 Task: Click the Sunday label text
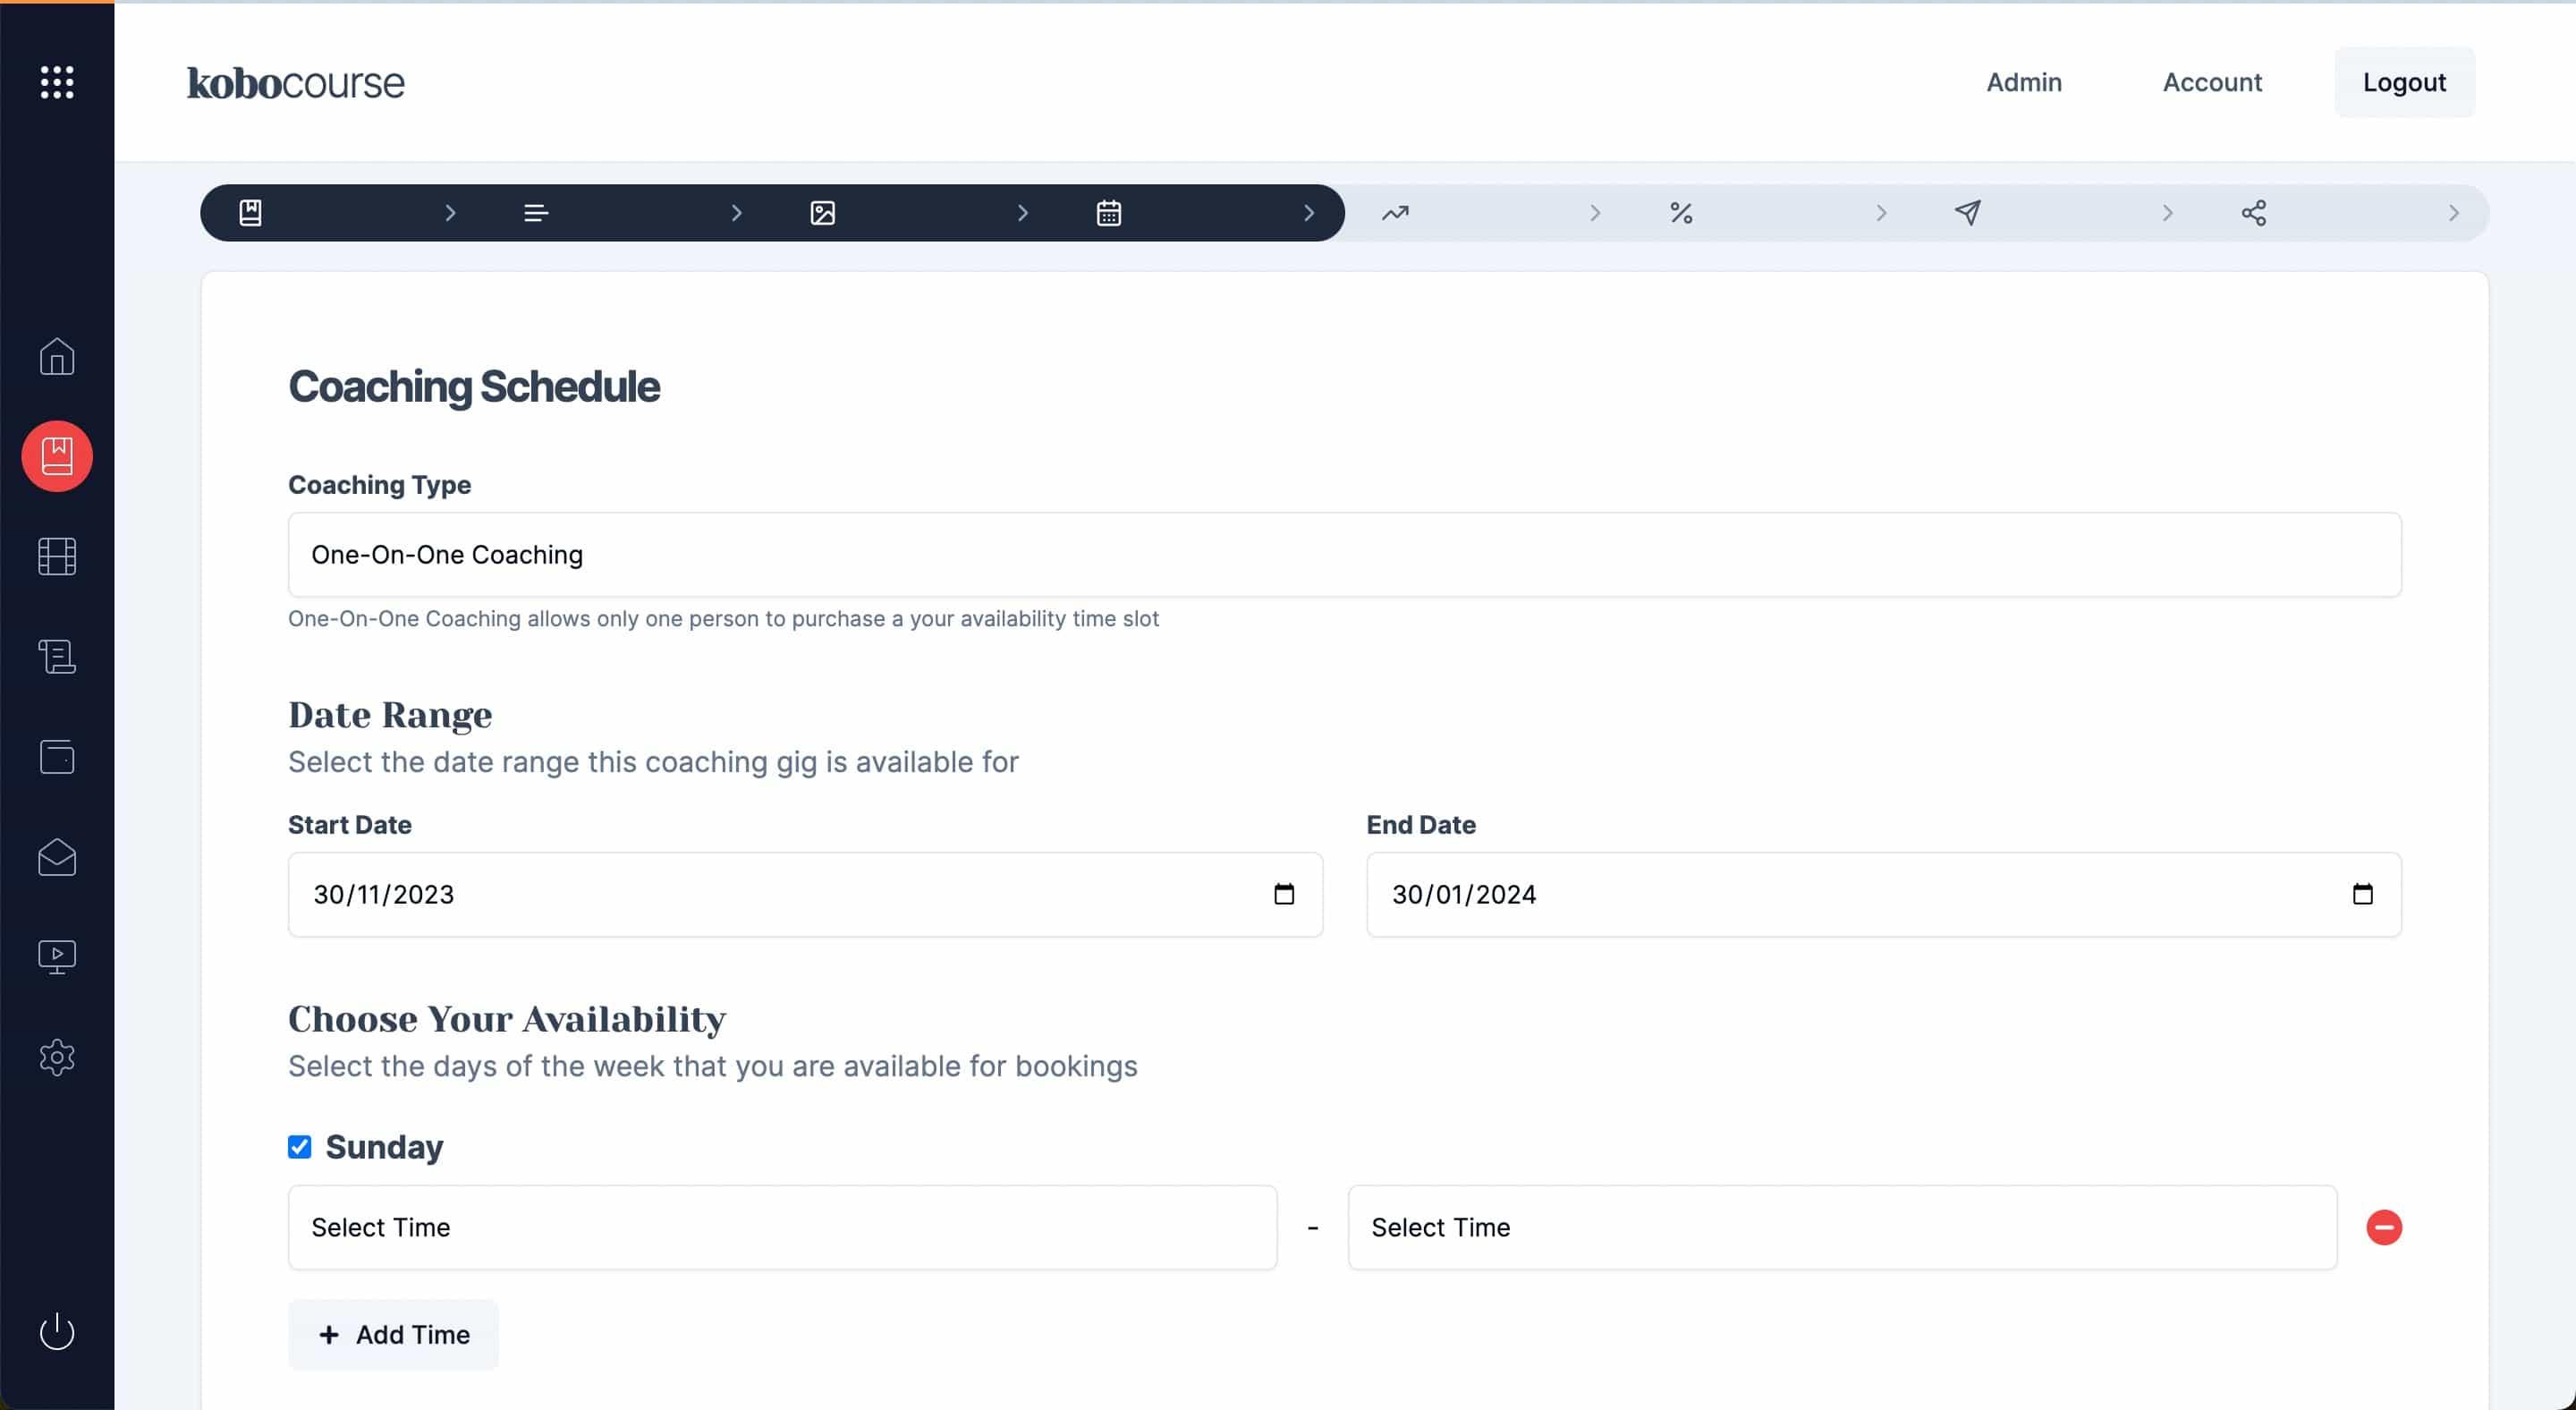point(384,1146)
